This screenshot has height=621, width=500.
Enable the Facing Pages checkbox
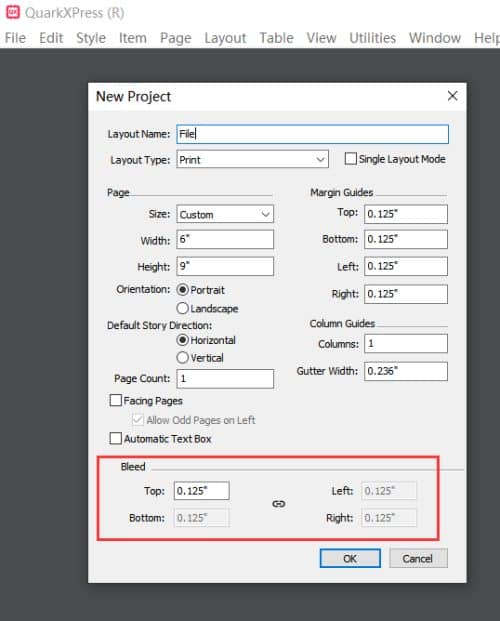point(116,400)
